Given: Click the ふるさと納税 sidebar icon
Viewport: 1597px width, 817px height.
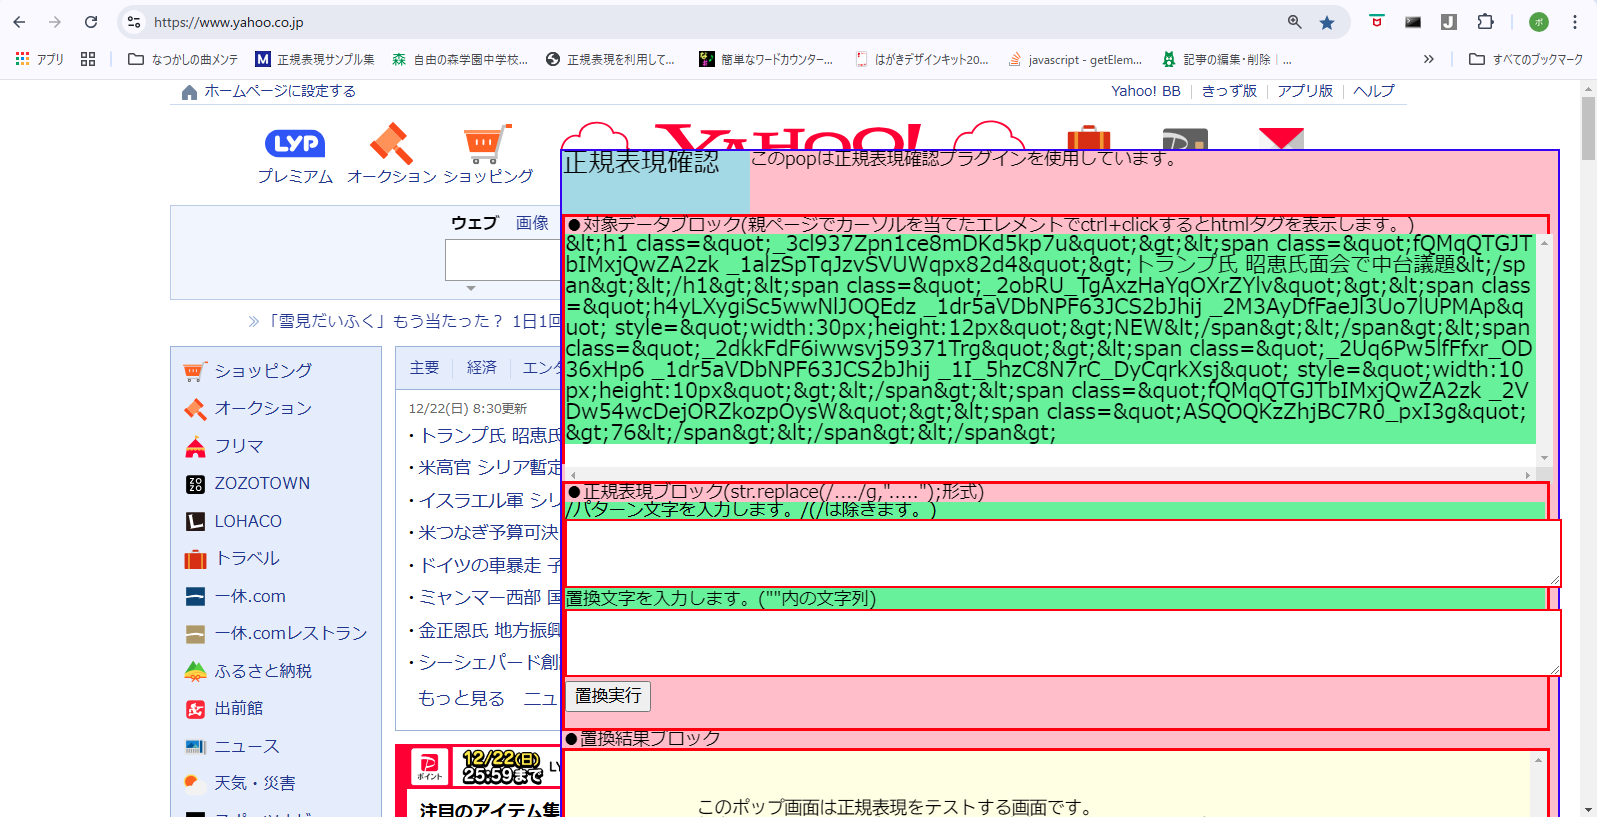Looking at the screenshot, I should pos(195,671).
